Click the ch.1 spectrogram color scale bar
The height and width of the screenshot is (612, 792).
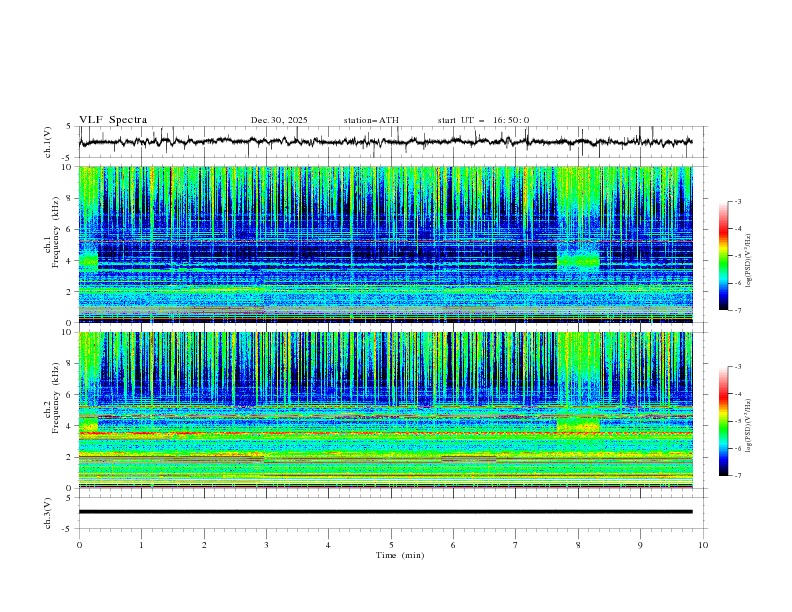(x=723, y=256)
